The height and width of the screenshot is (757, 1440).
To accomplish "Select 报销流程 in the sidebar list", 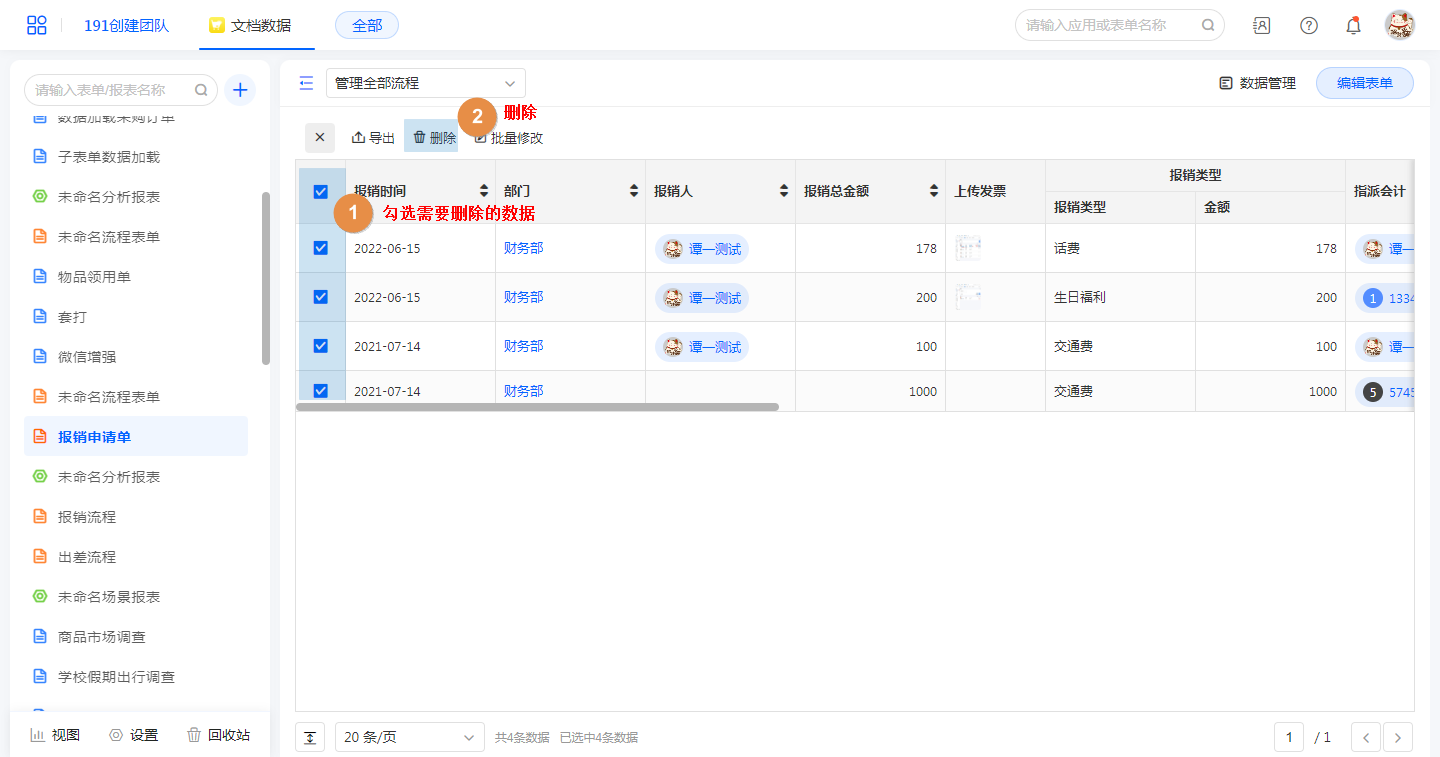I will tap(87, 517).
